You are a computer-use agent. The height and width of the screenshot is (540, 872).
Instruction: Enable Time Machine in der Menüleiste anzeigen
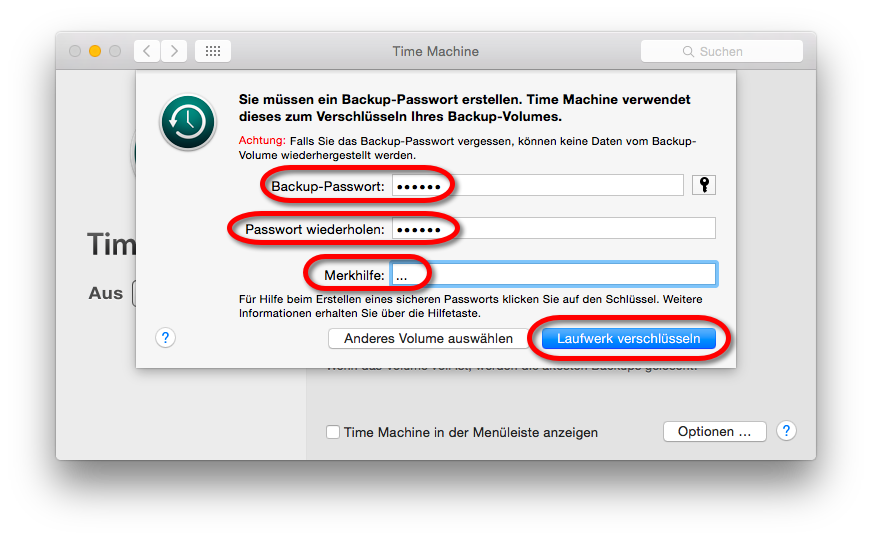(x=333, y=432)
